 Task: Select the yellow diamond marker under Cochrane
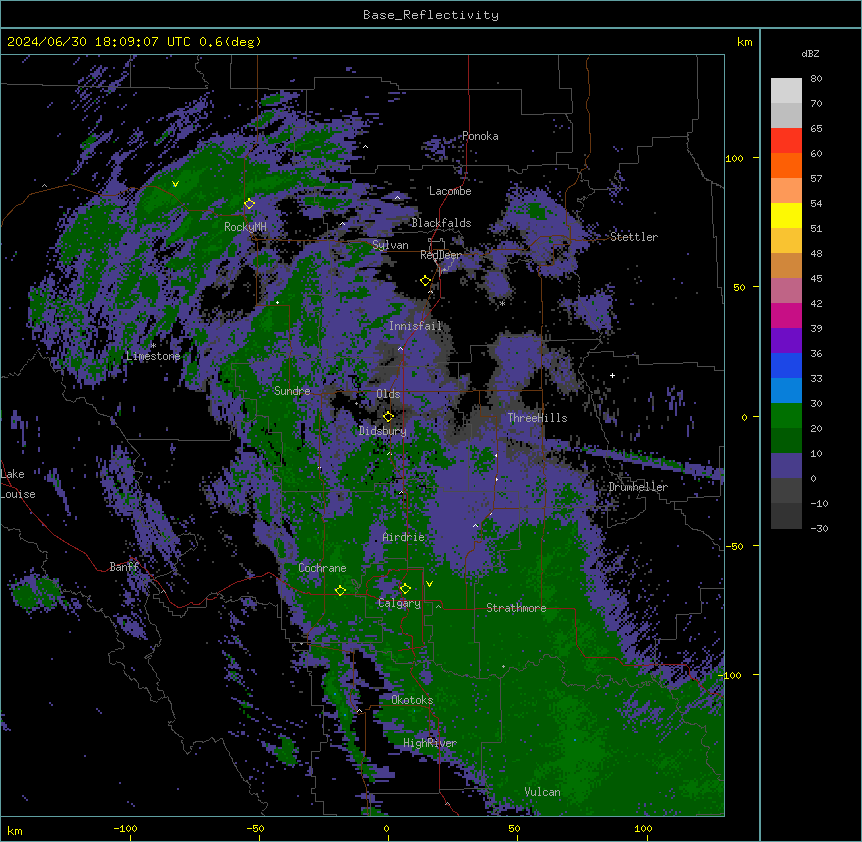click(340, 590)
